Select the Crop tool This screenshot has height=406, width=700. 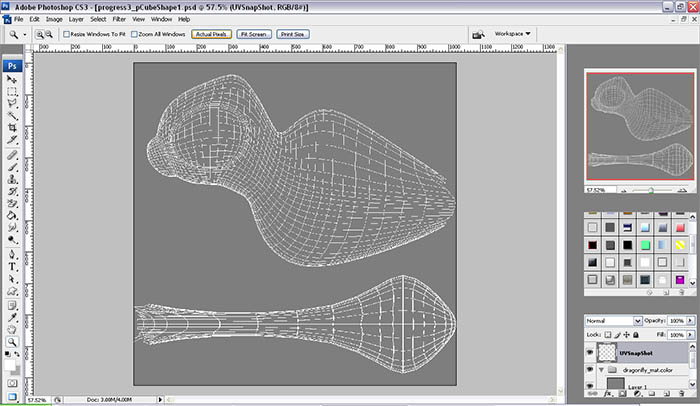(x=12, y=128)
